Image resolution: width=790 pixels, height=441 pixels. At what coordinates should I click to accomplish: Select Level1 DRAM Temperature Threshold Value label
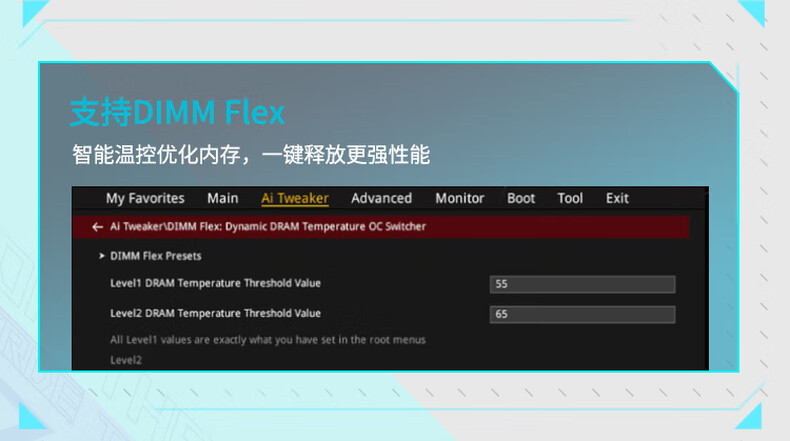pos(215,284)
